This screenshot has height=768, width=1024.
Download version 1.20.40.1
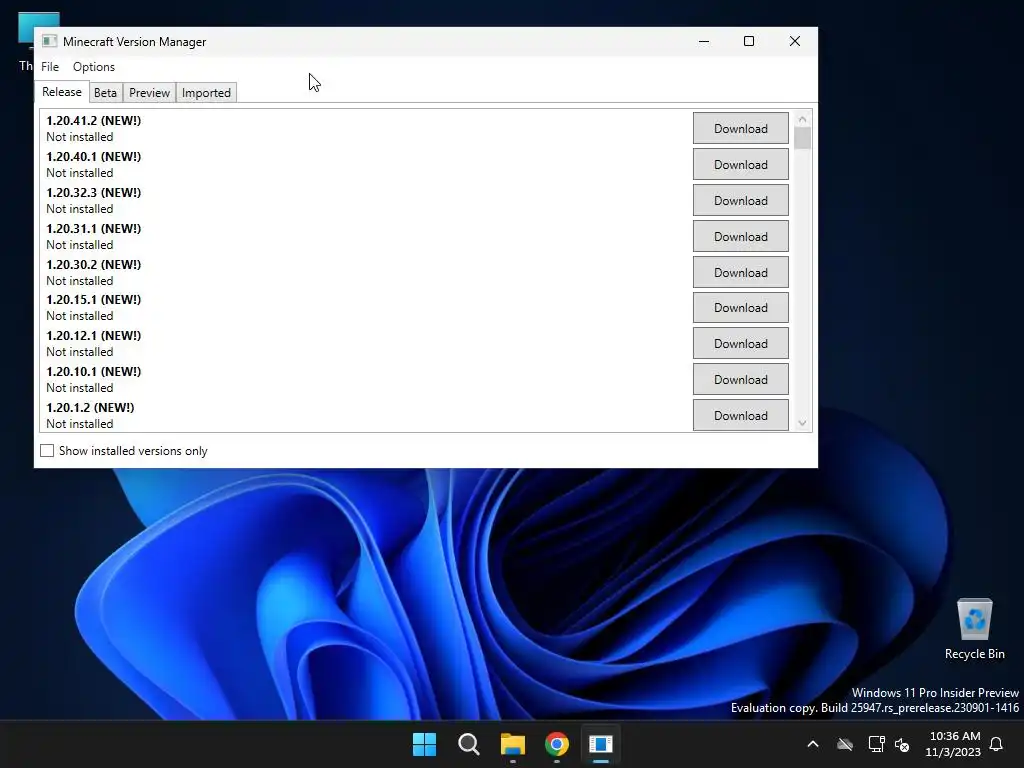point(741,165)
